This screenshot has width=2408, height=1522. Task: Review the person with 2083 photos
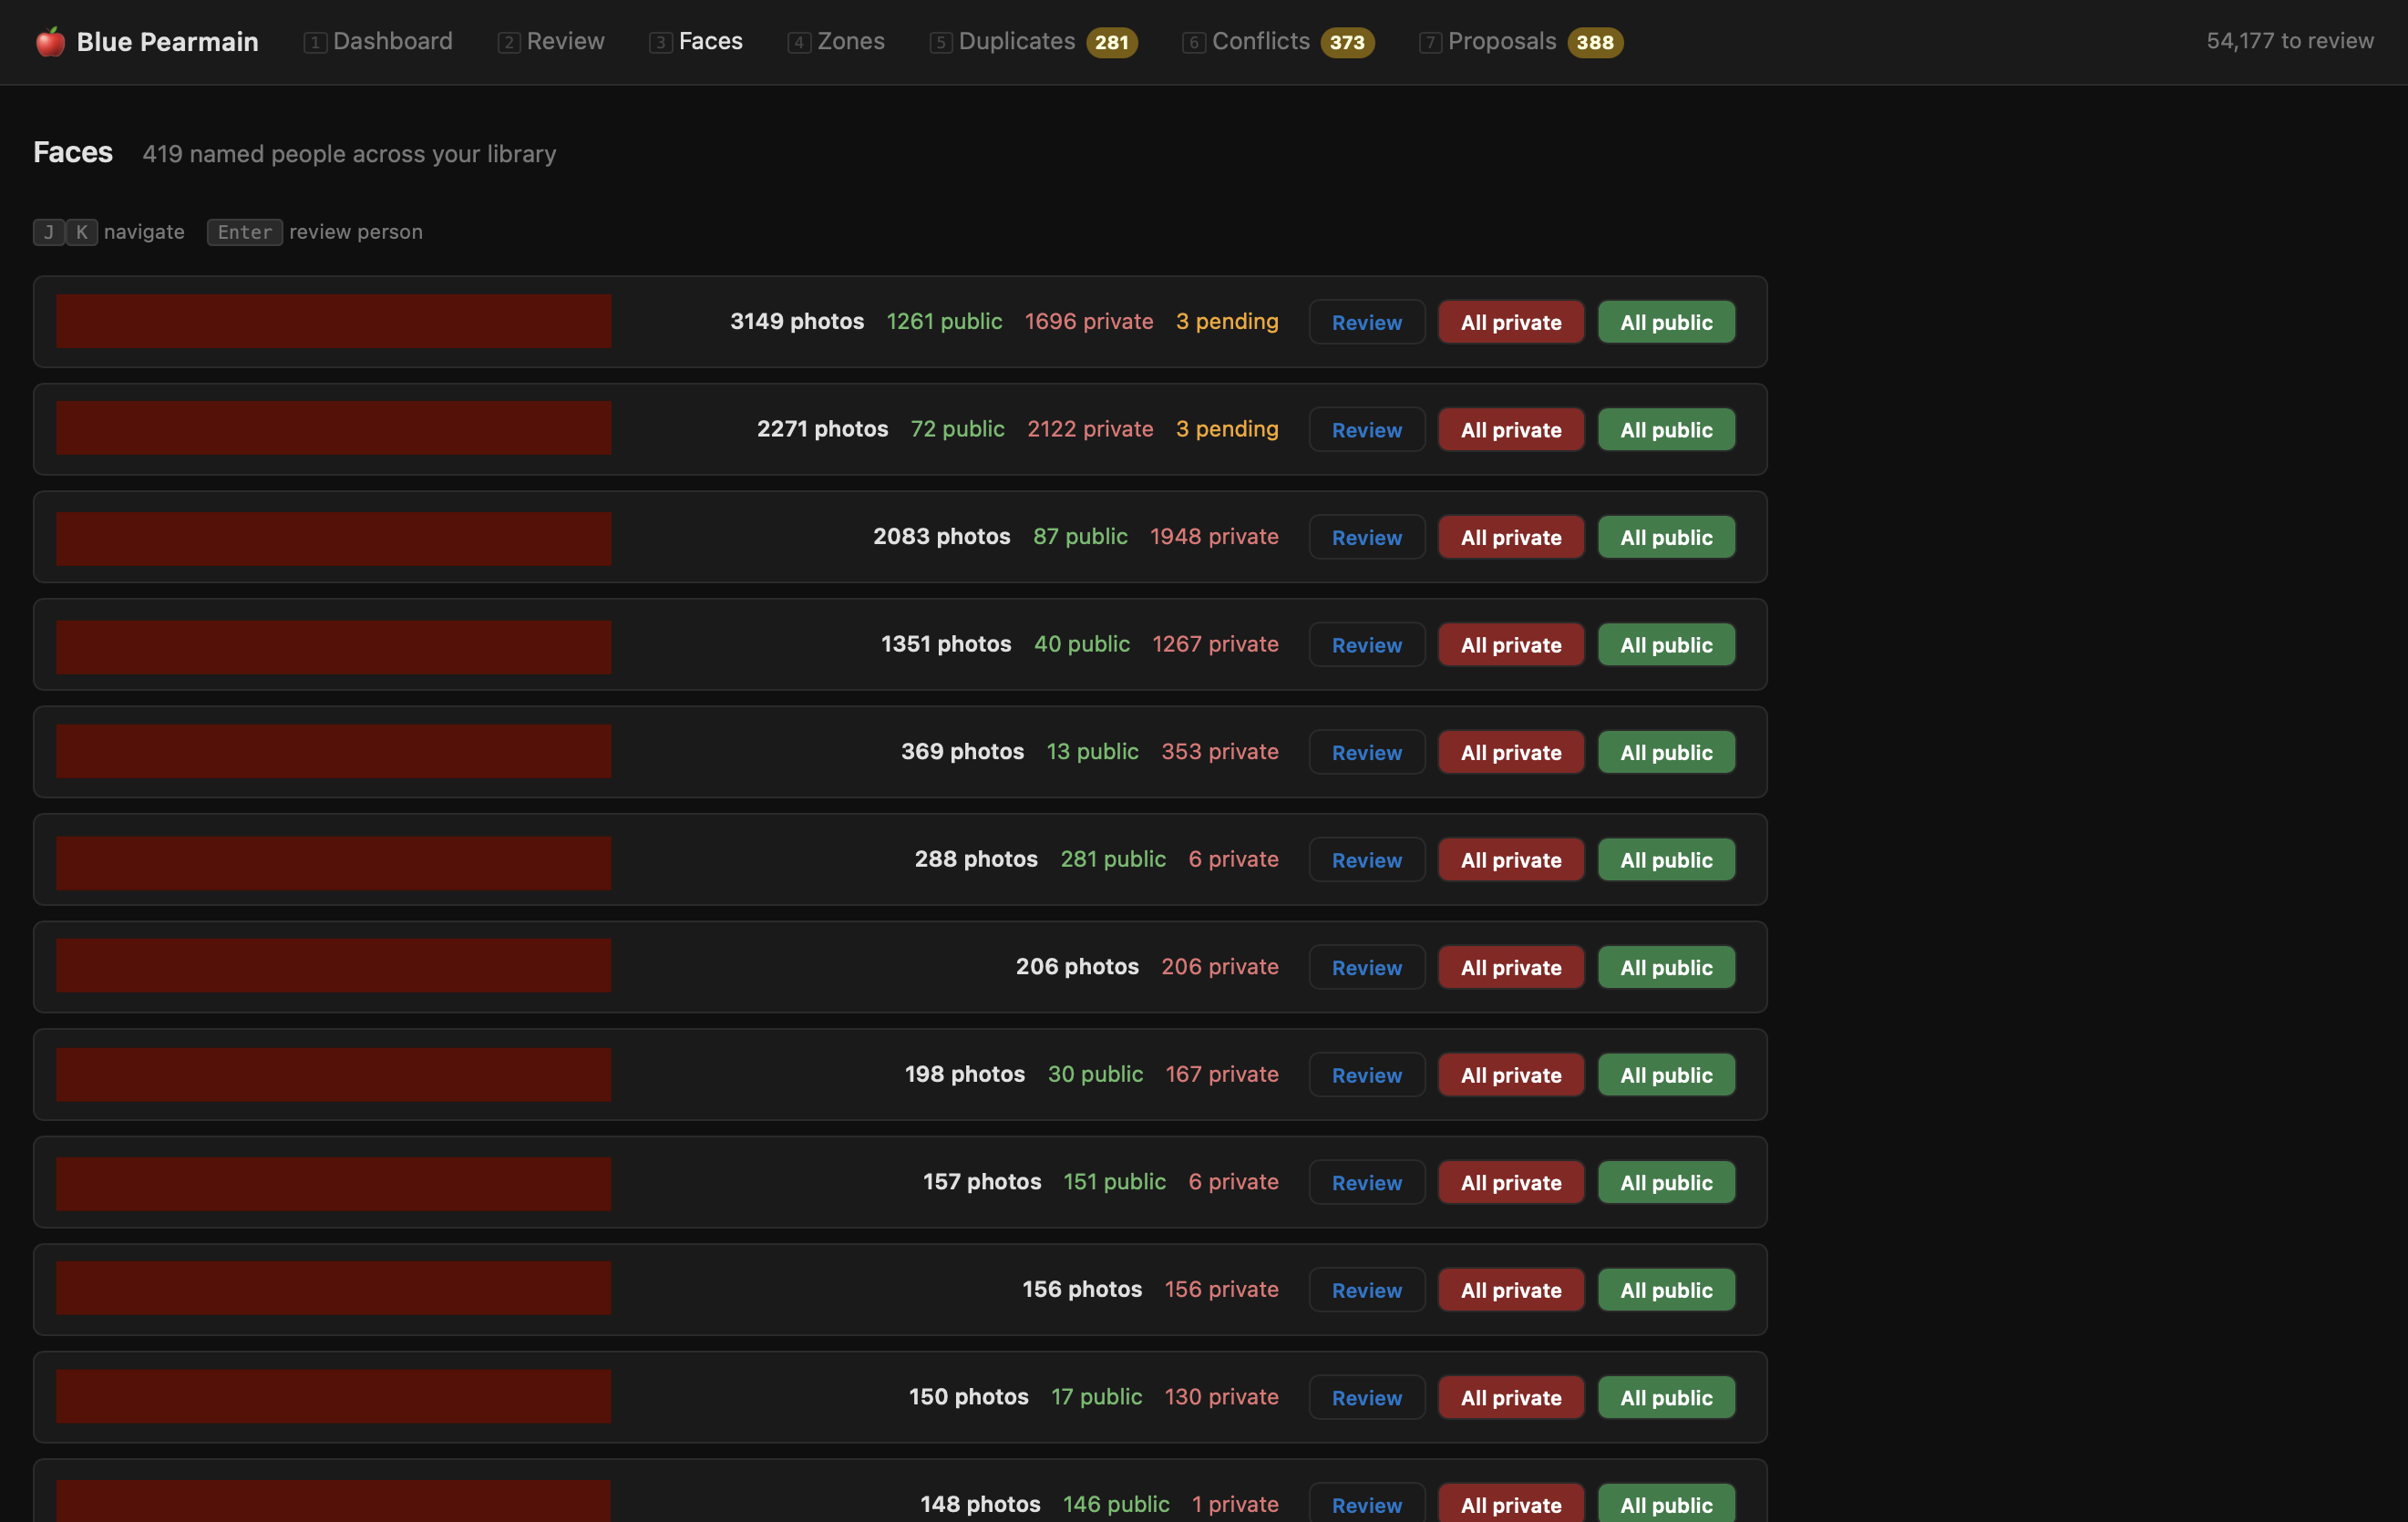[1366, 537]
